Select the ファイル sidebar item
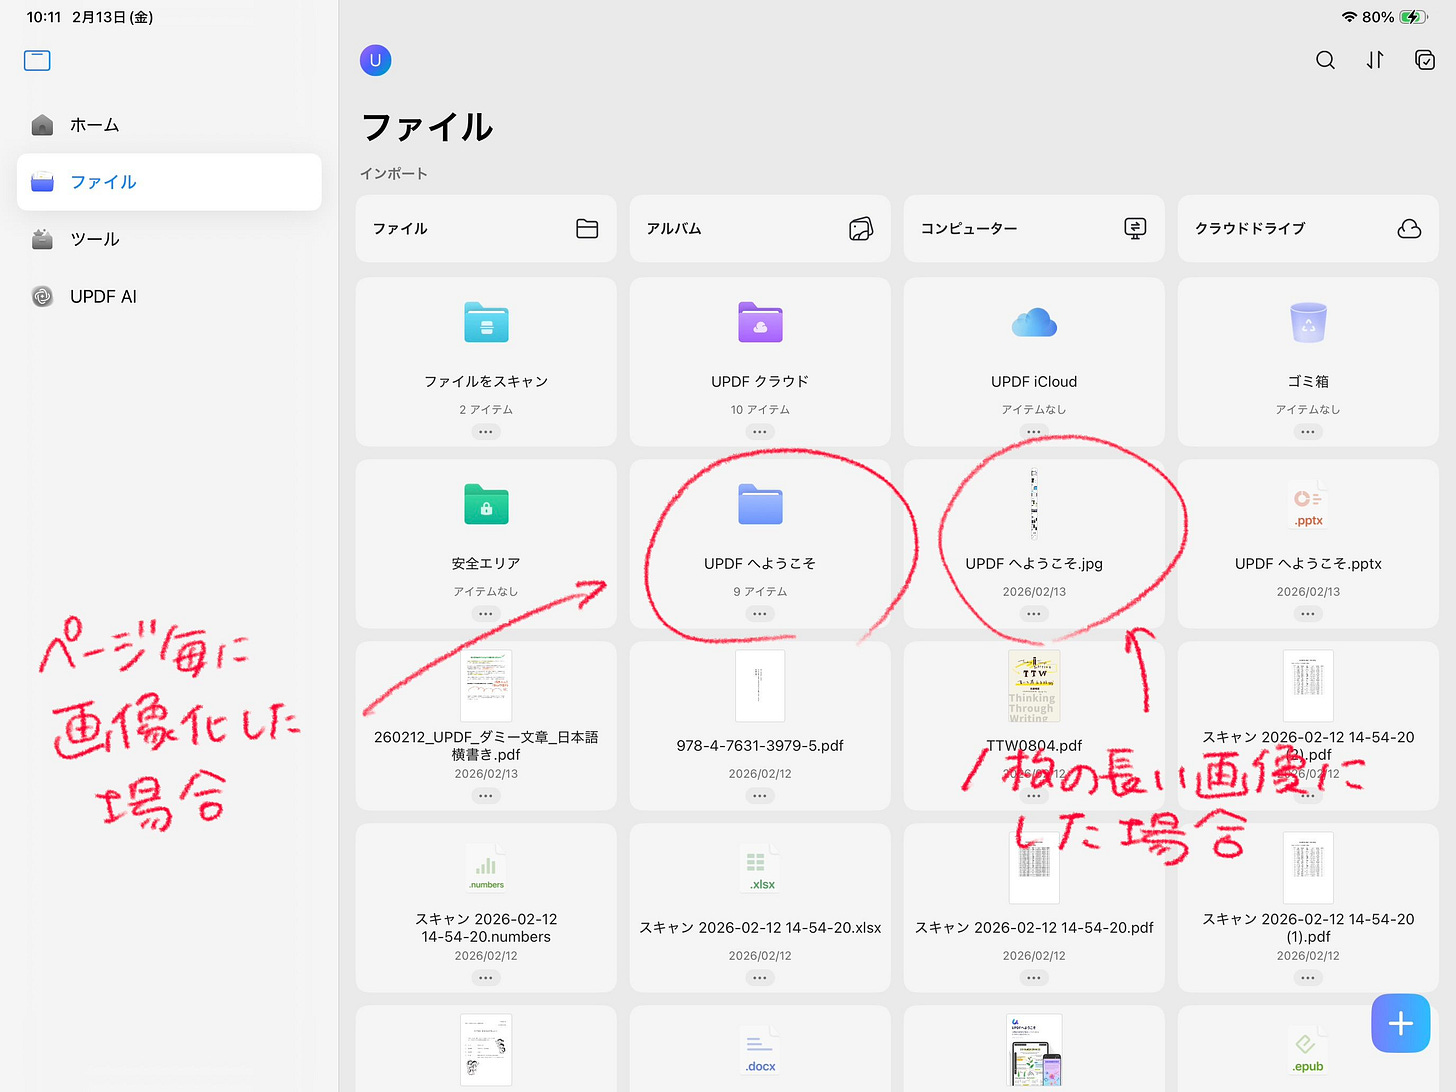Viewport: 1456px width, 1092px height. [102, 182]
